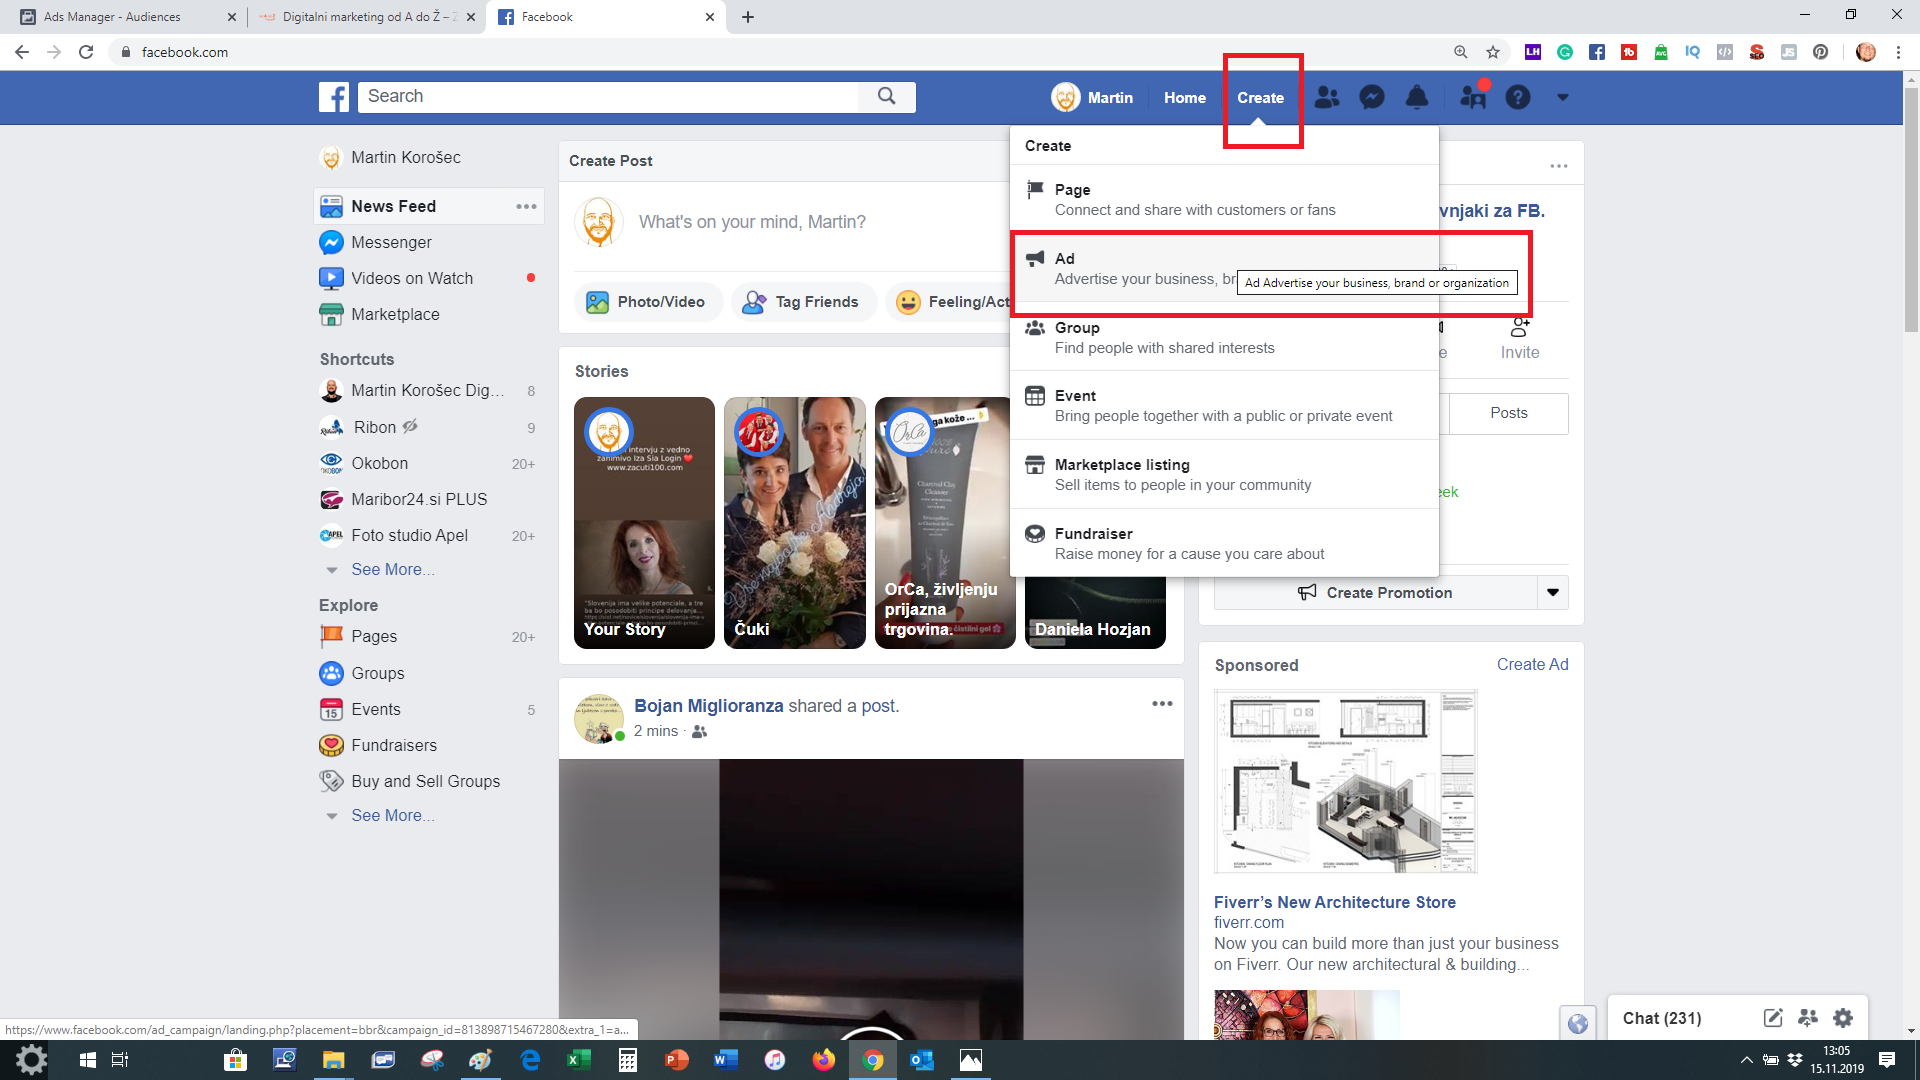
Task: Click the Create Ad link
Action: click(1532, 664)
